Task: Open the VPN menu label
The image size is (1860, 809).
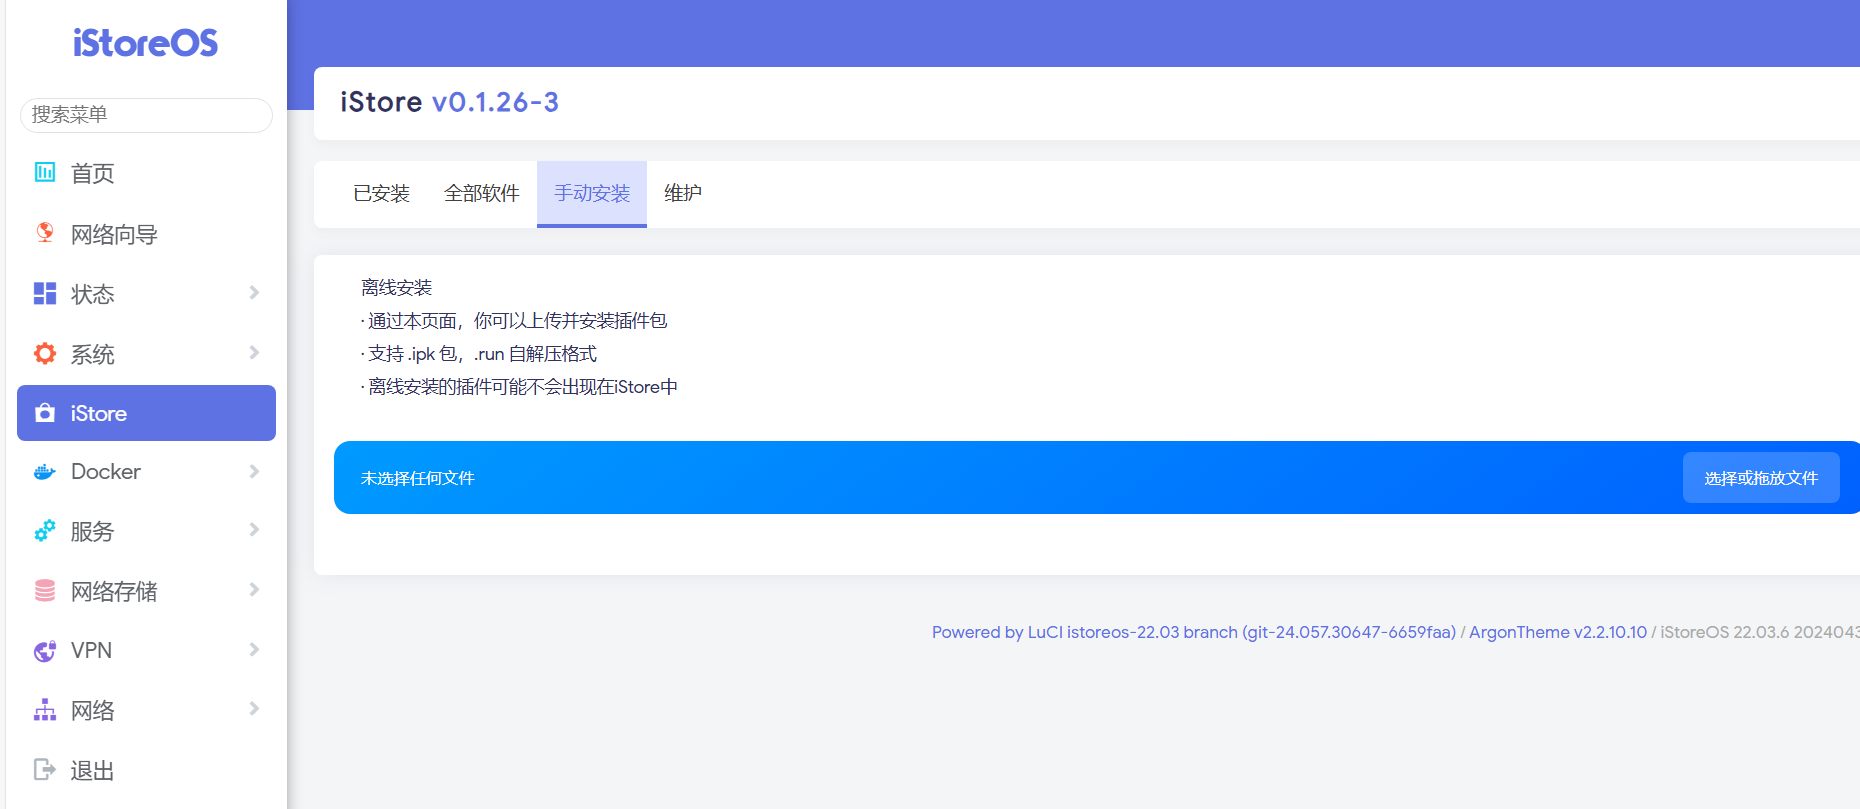Action: pos(91,650)
